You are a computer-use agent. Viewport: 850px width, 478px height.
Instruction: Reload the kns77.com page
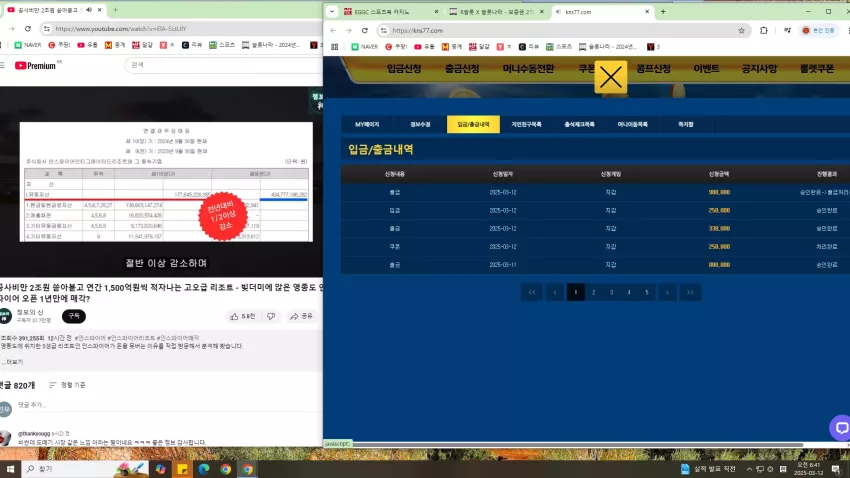365,31
